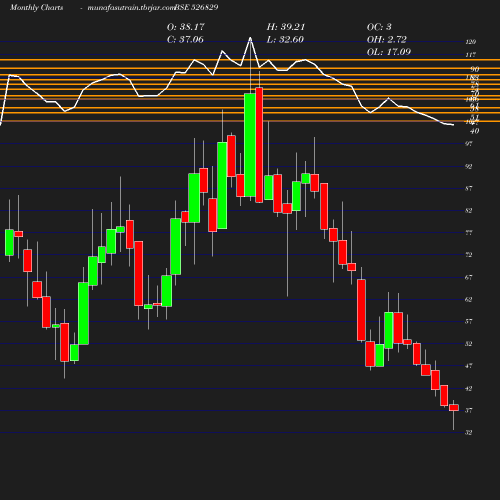
Task: Click the 77 price axis label
Action: point(469,233)
